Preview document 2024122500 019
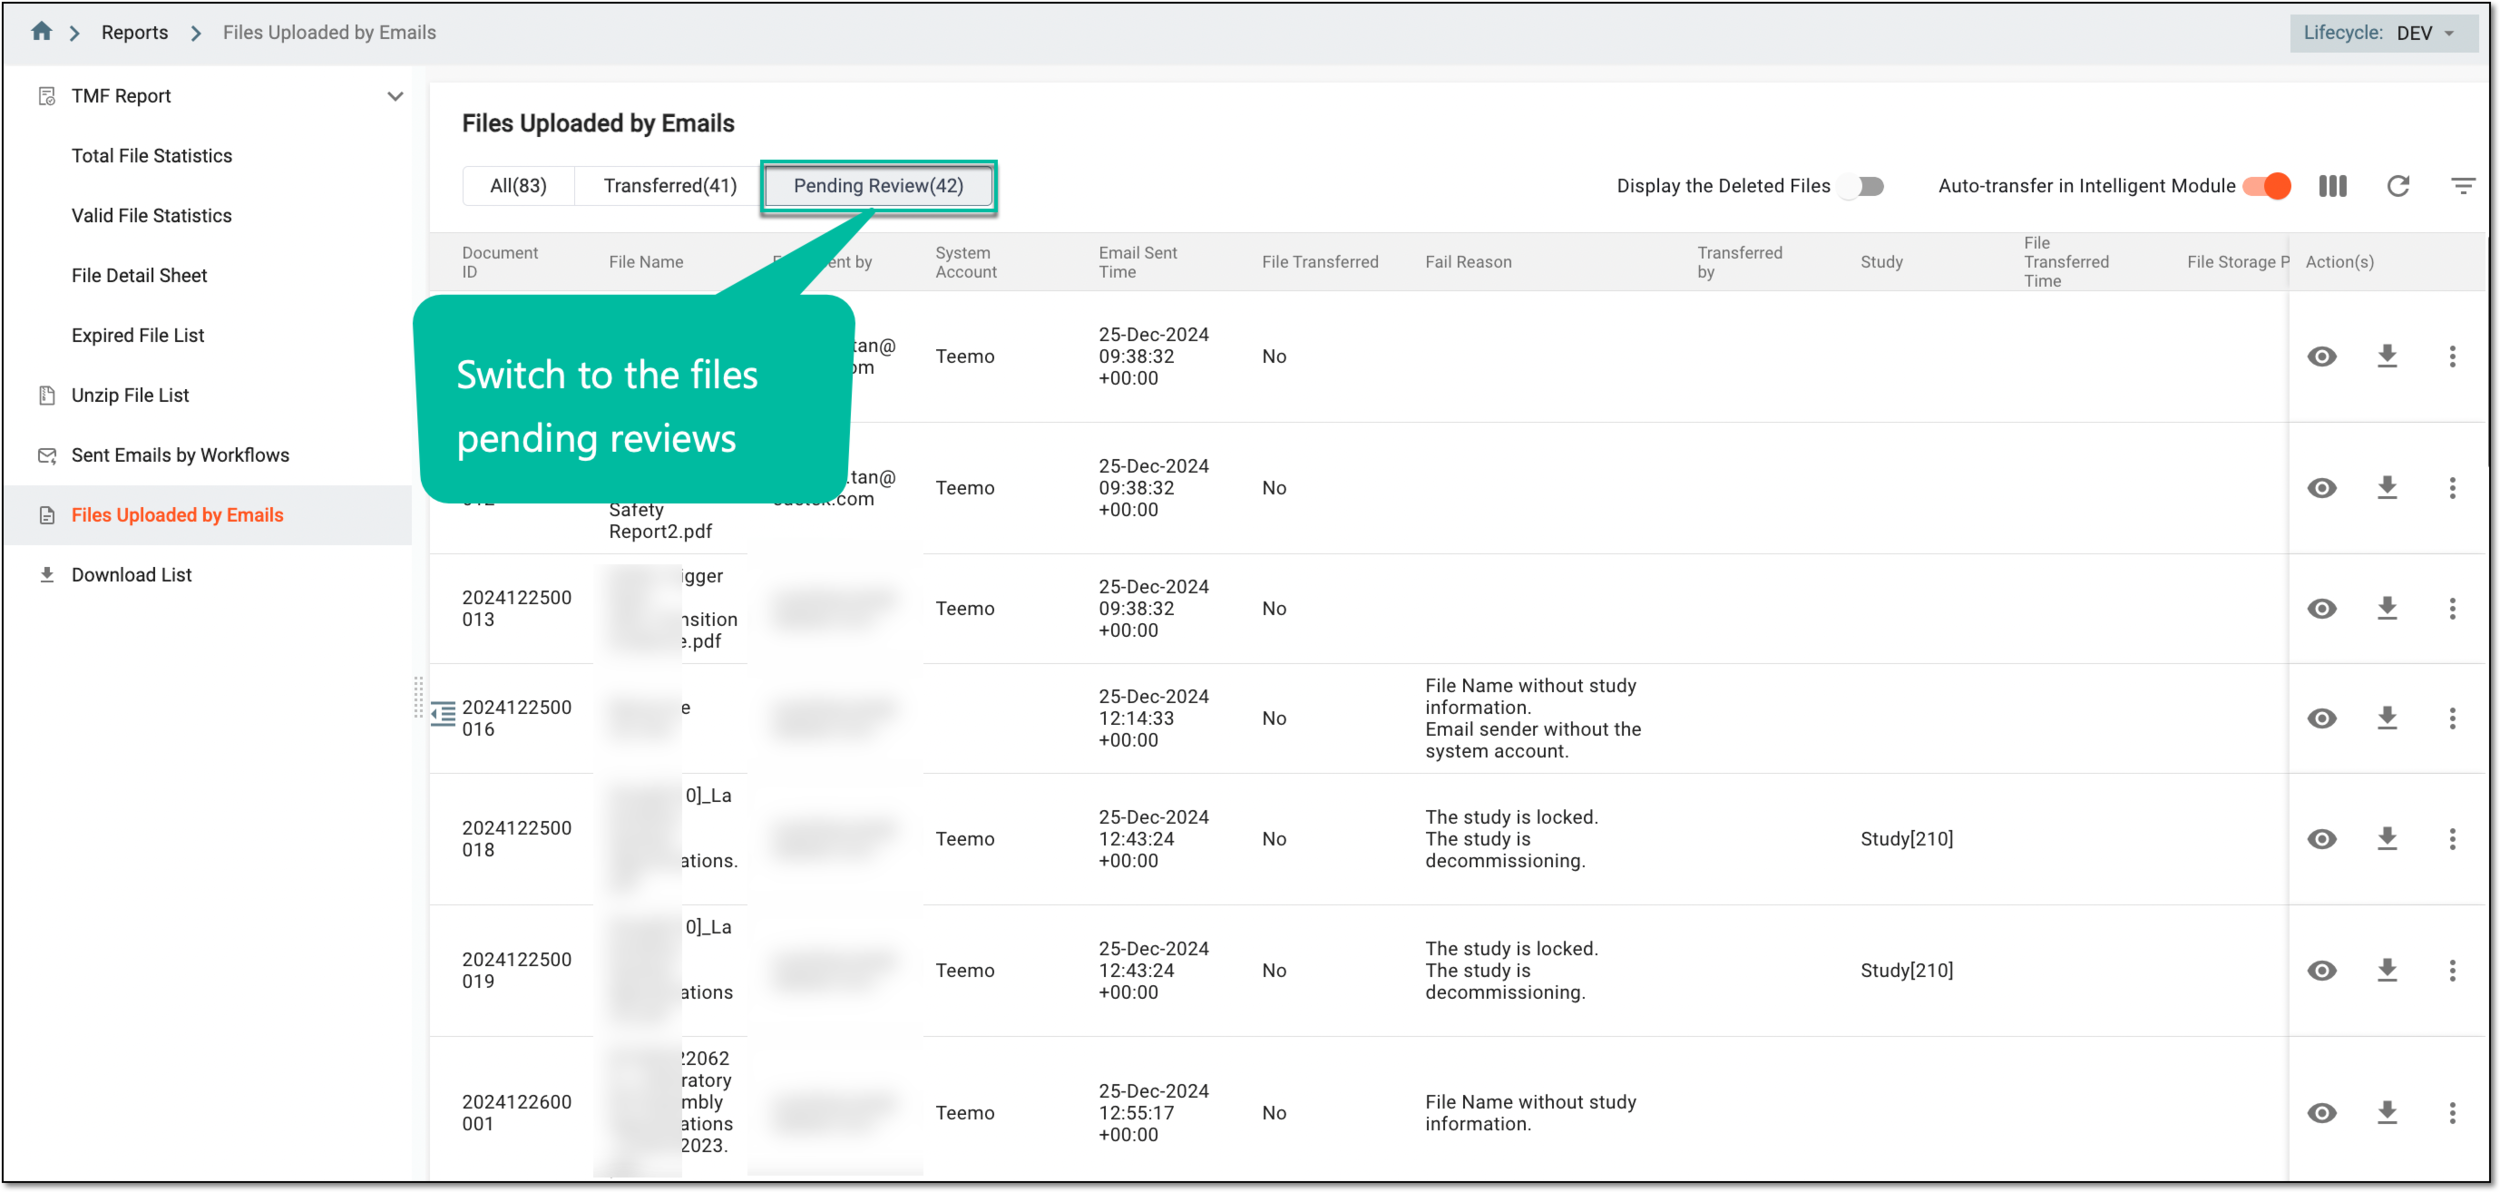This screenshot has width=2500, height=1192. 2322,971
